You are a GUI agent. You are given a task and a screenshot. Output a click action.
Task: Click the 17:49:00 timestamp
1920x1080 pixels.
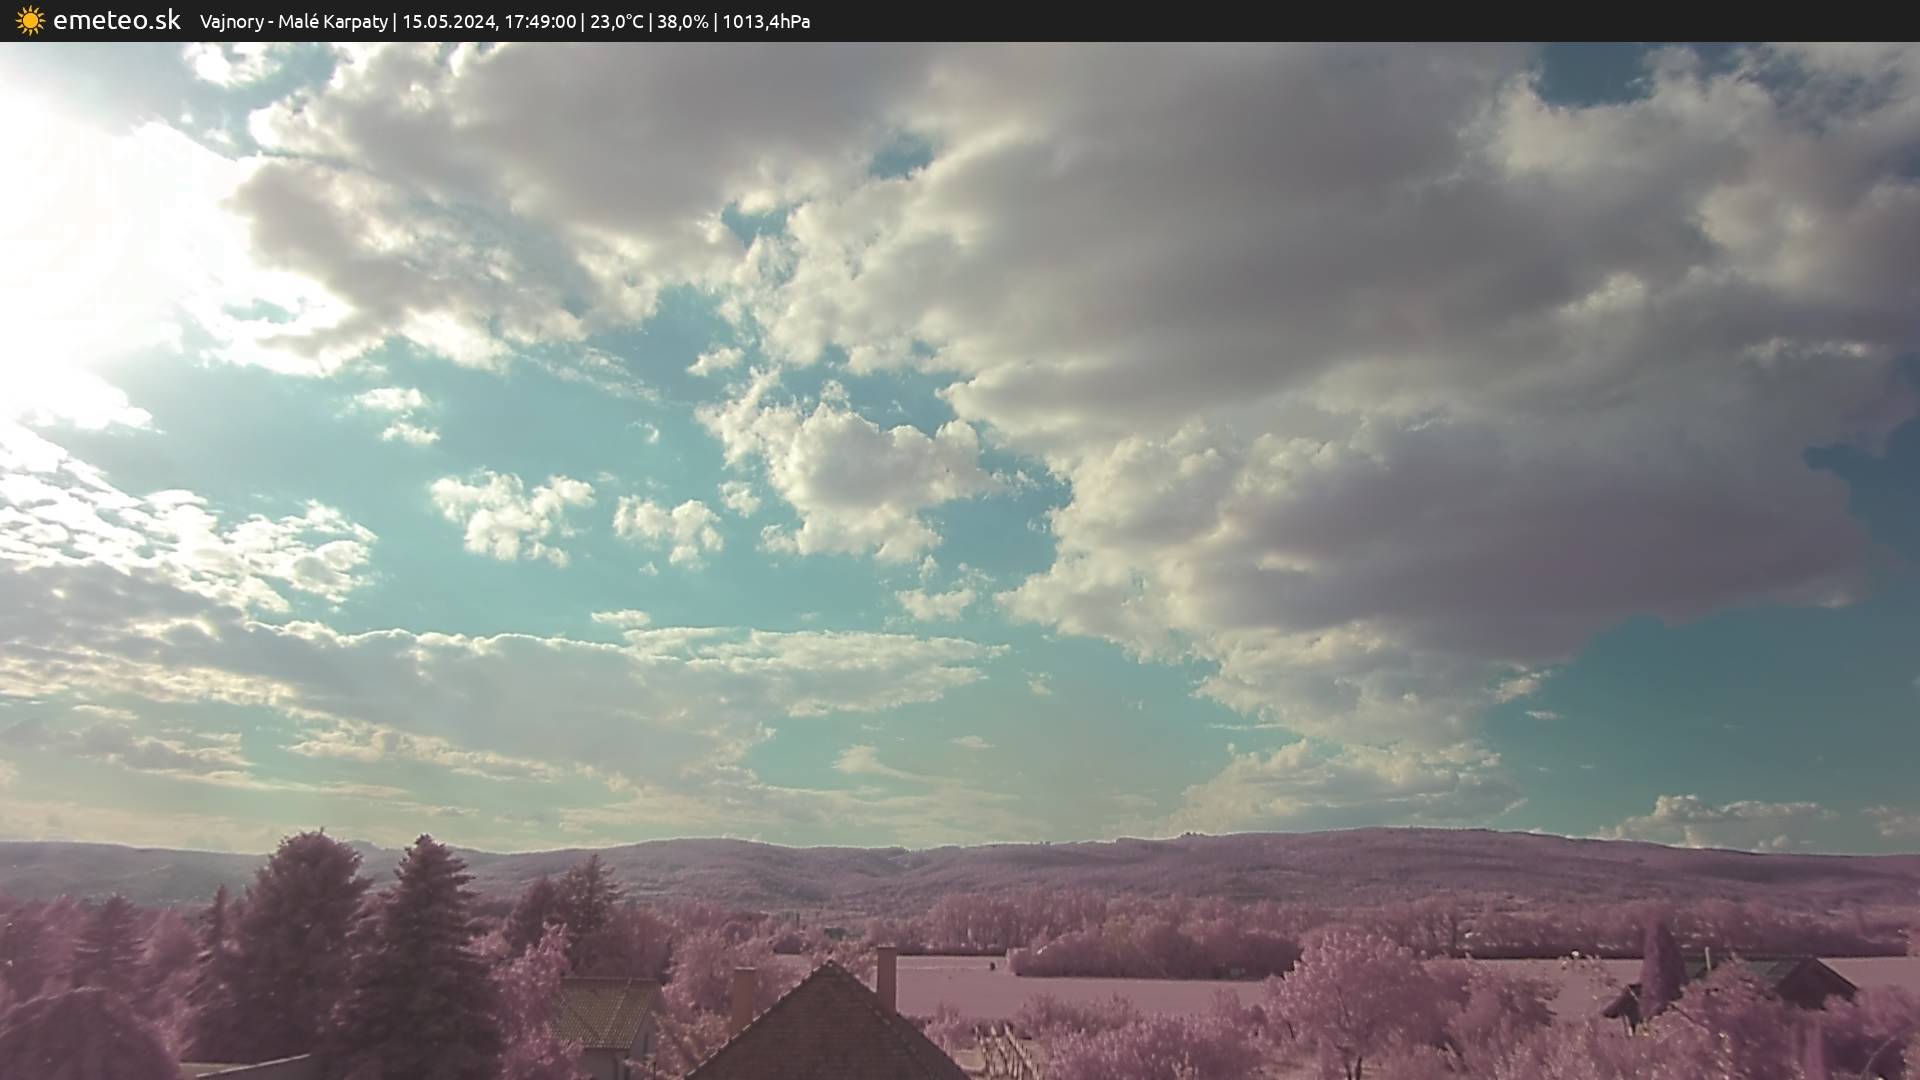tap(540, 22)
